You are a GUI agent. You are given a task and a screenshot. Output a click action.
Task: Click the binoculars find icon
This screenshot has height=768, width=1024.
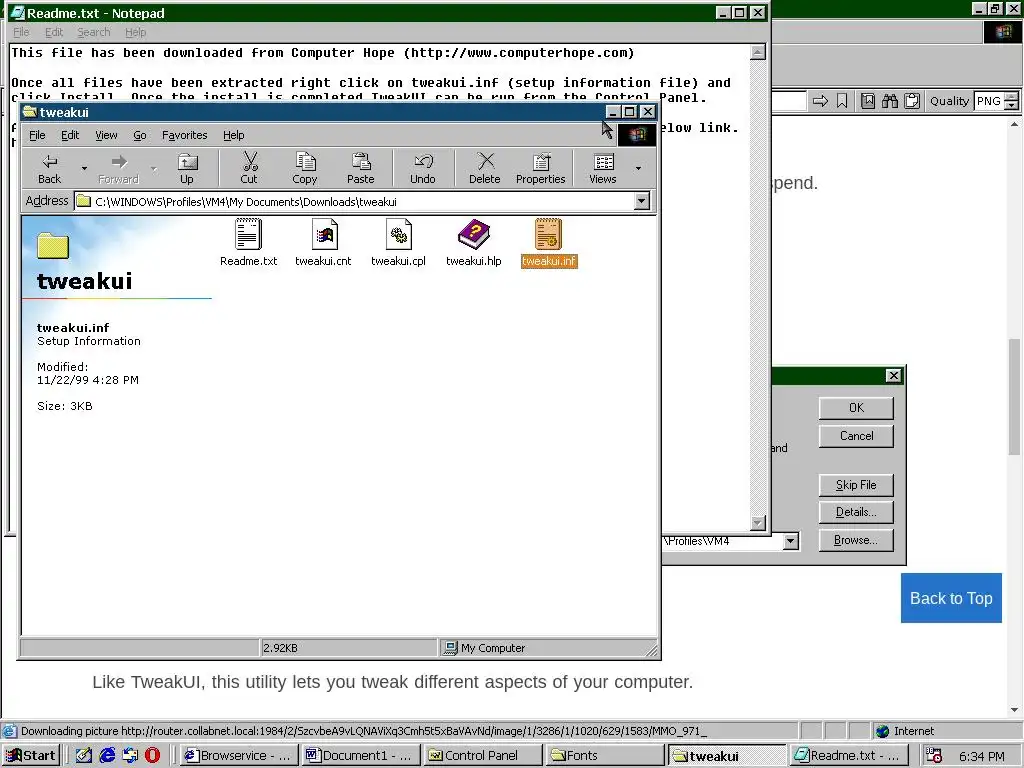pos(889,101)
